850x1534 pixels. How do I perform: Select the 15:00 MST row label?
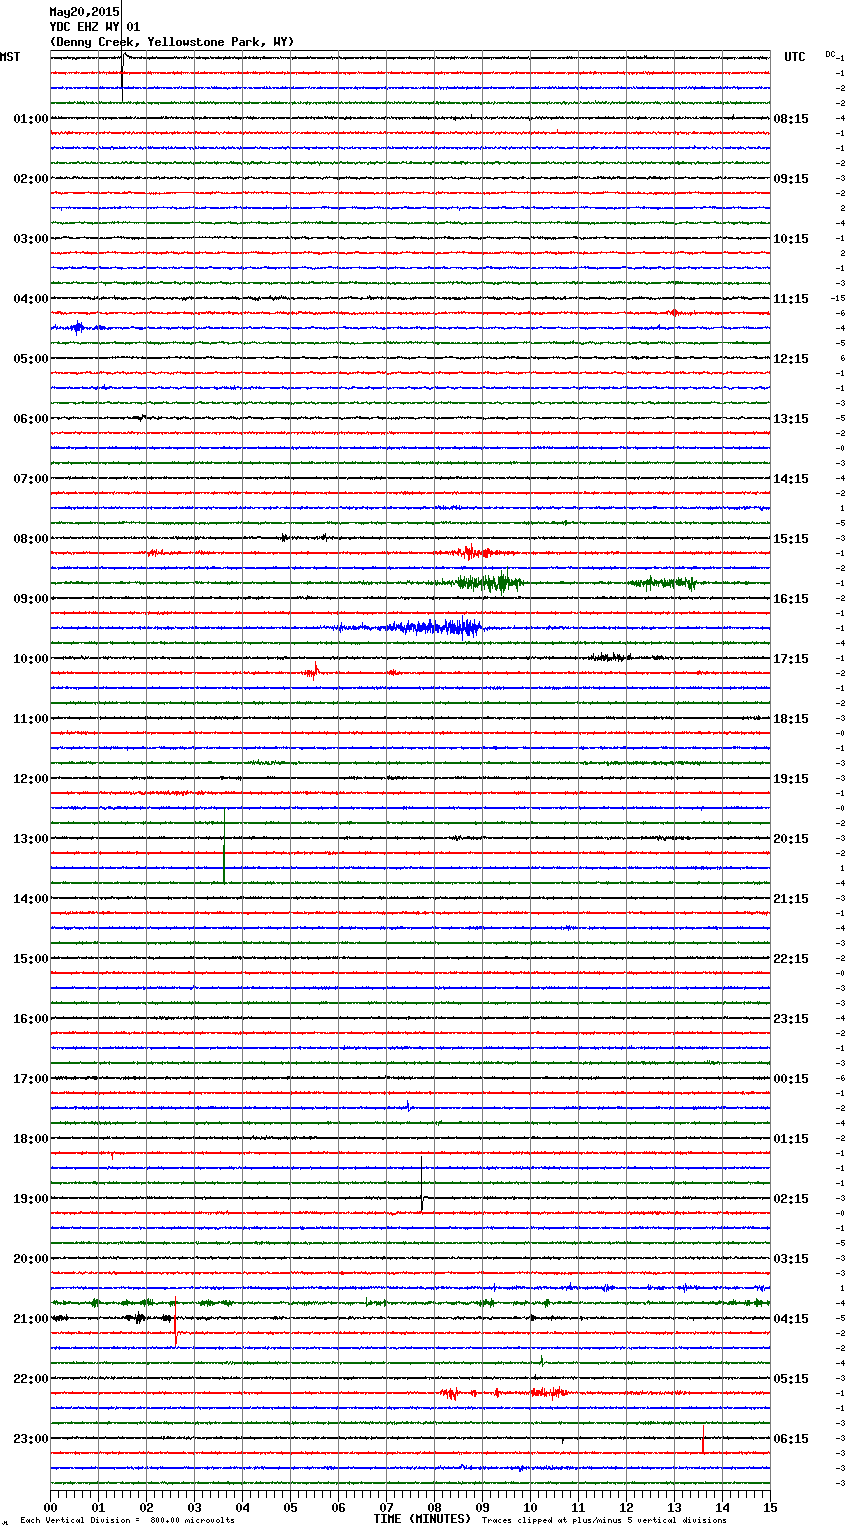(31, 959)
